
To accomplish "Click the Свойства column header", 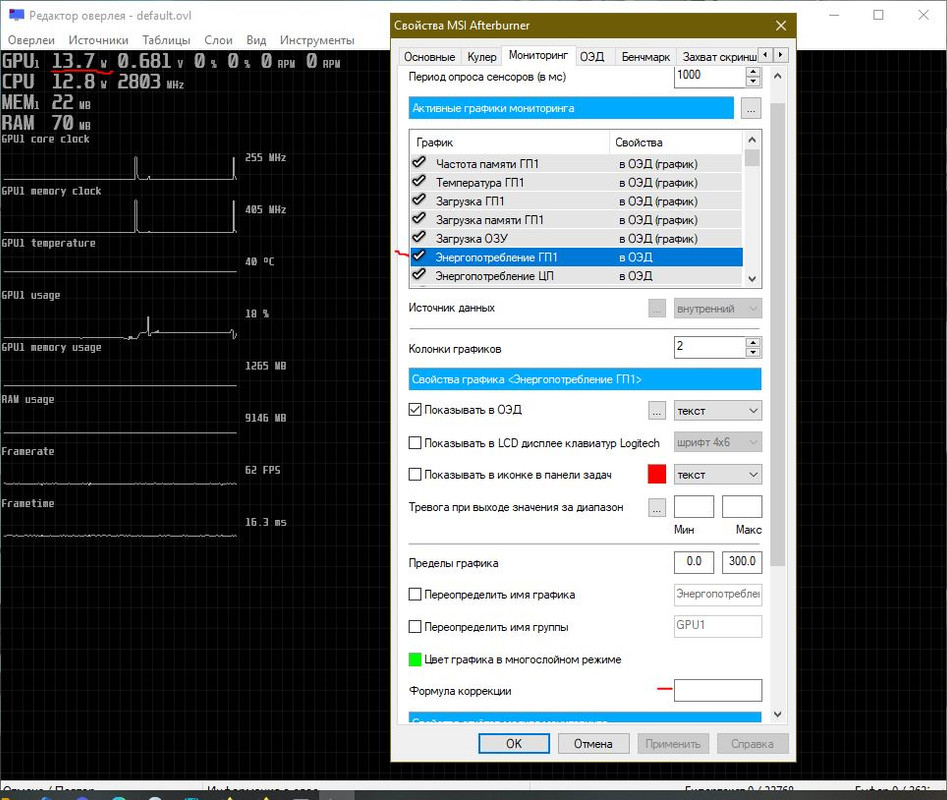I will tap(675, 142).
